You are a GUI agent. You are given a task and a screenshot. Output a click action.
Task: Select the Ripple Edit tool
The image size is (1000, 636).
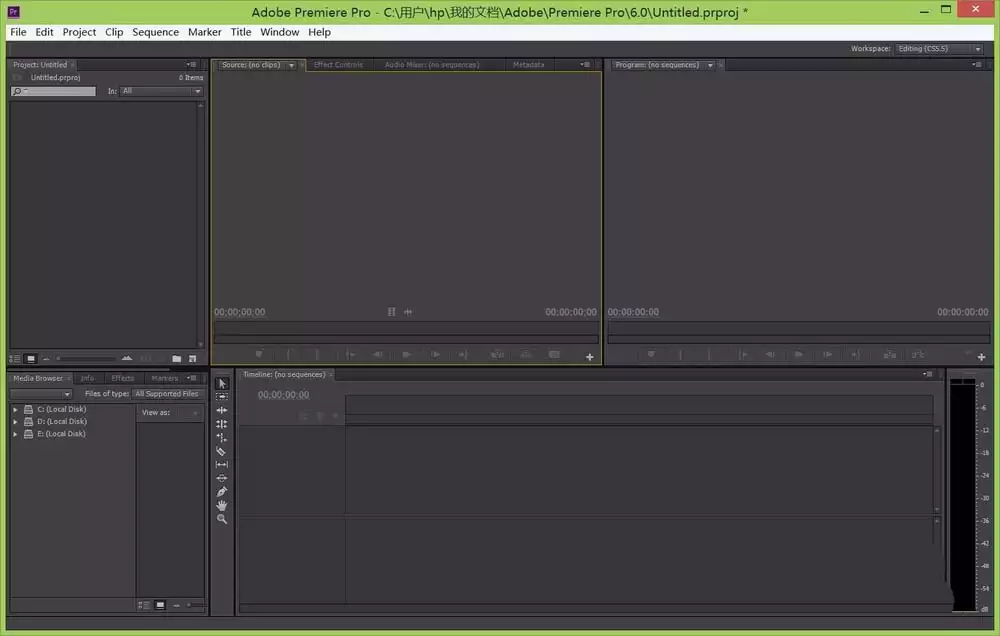point(222,410)
